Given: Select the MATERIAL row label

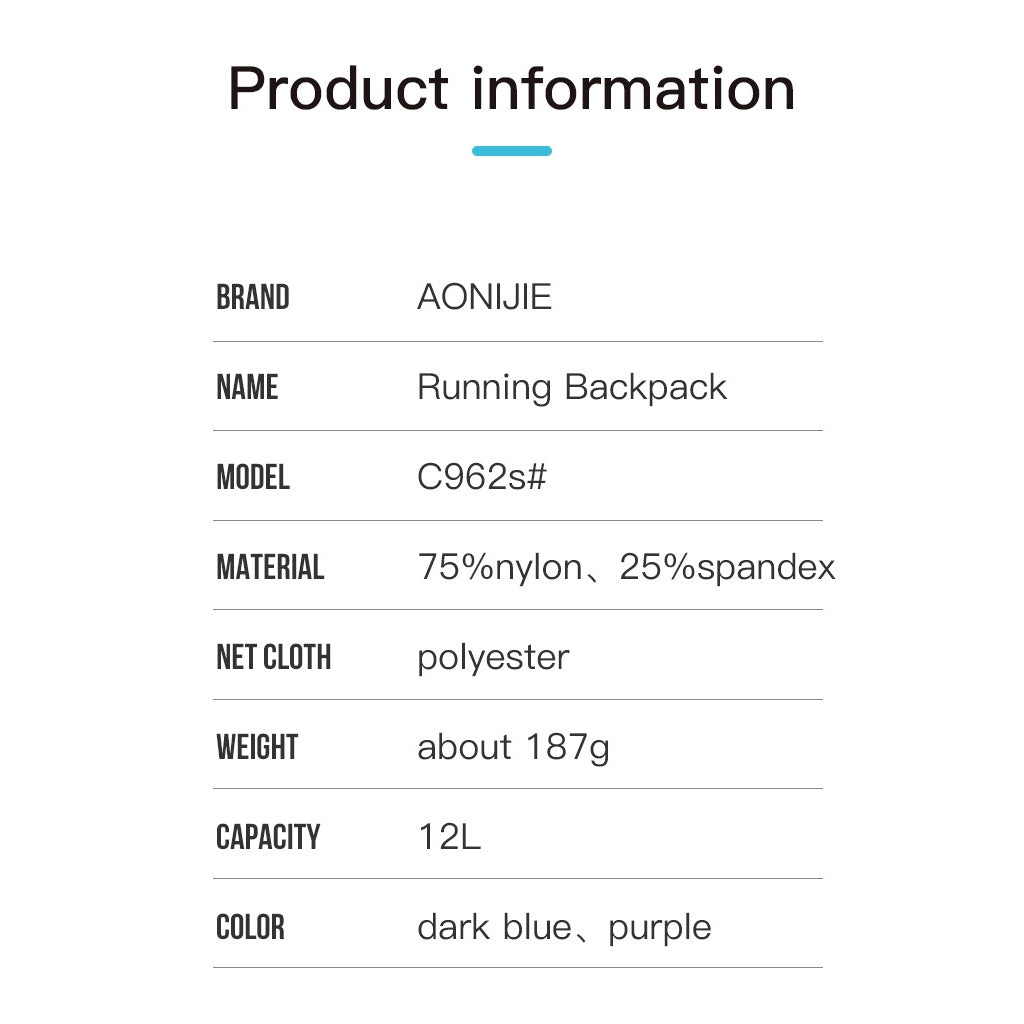Looking at the screenshot, I should click(270, 567).
